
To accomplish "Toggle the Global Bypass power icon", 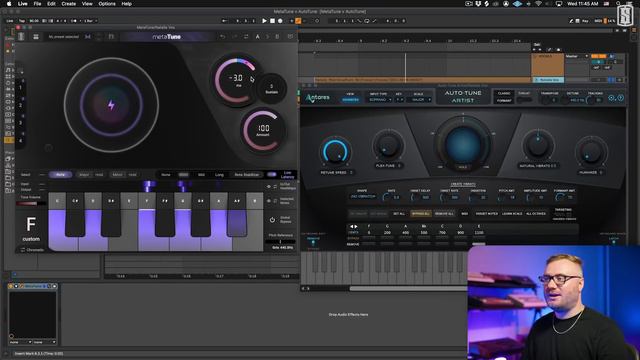I will [x=272, y=220].
